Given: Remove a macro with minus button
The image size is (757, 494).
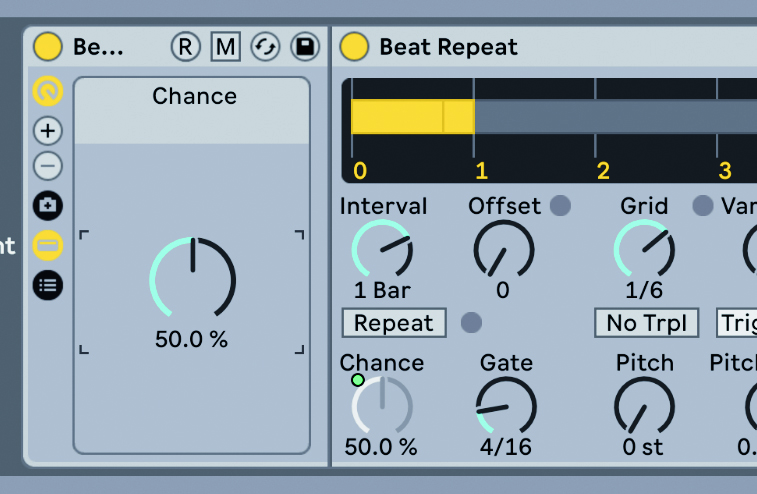Looking at the screenshot, I should [47, 166].
